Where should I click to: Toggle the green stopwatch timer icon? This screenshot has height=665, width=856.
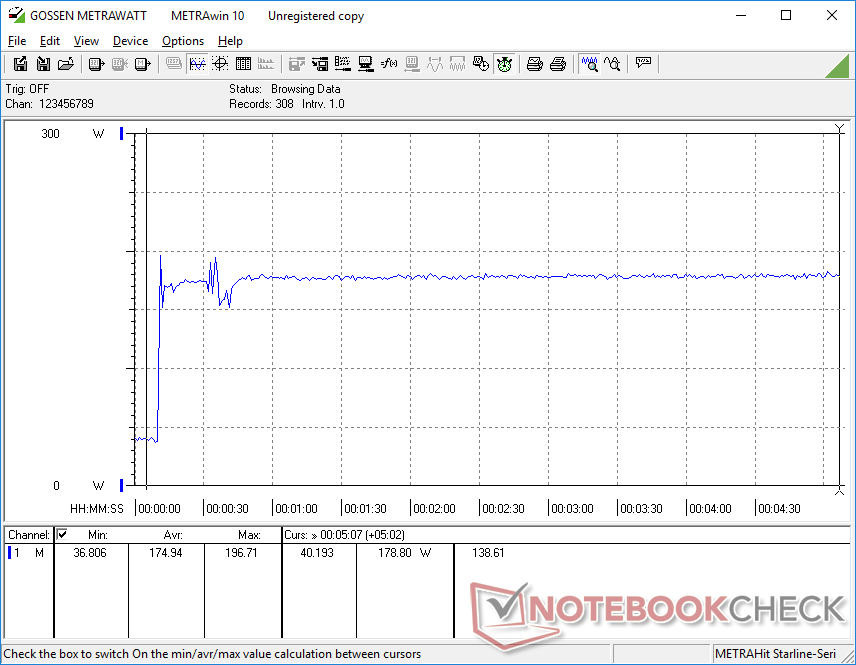(504, 64)
